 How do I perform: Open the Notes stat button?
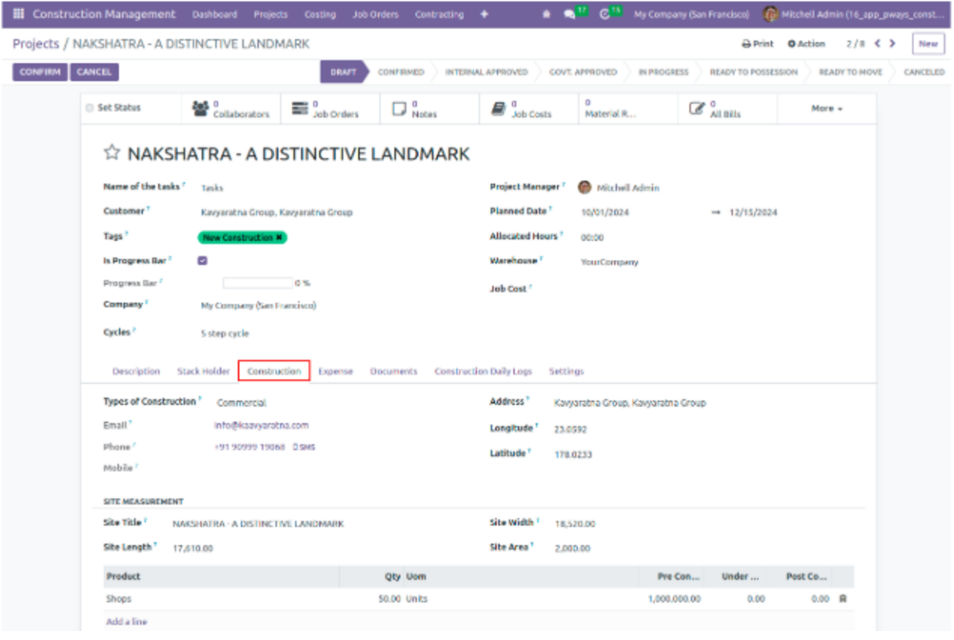[415, 109]
